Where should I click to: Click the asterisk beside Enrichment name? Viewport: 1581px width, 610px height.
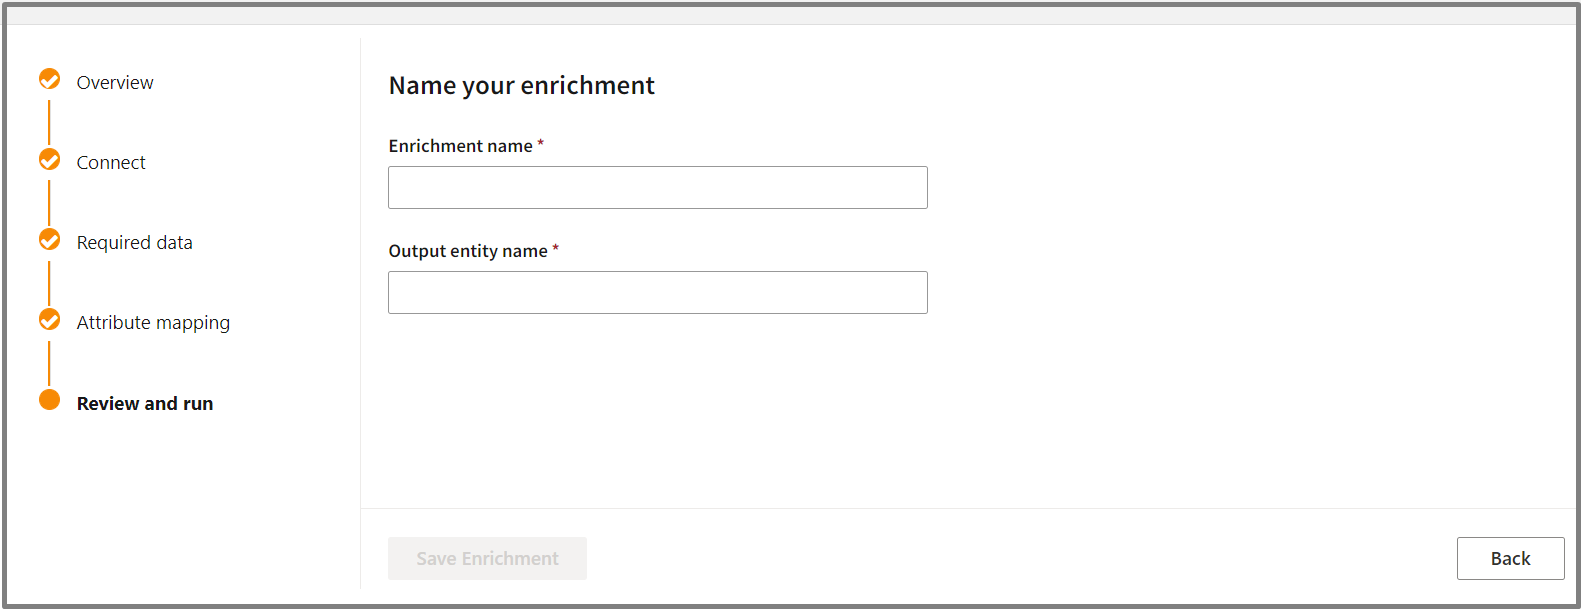[x=541, y=144]
